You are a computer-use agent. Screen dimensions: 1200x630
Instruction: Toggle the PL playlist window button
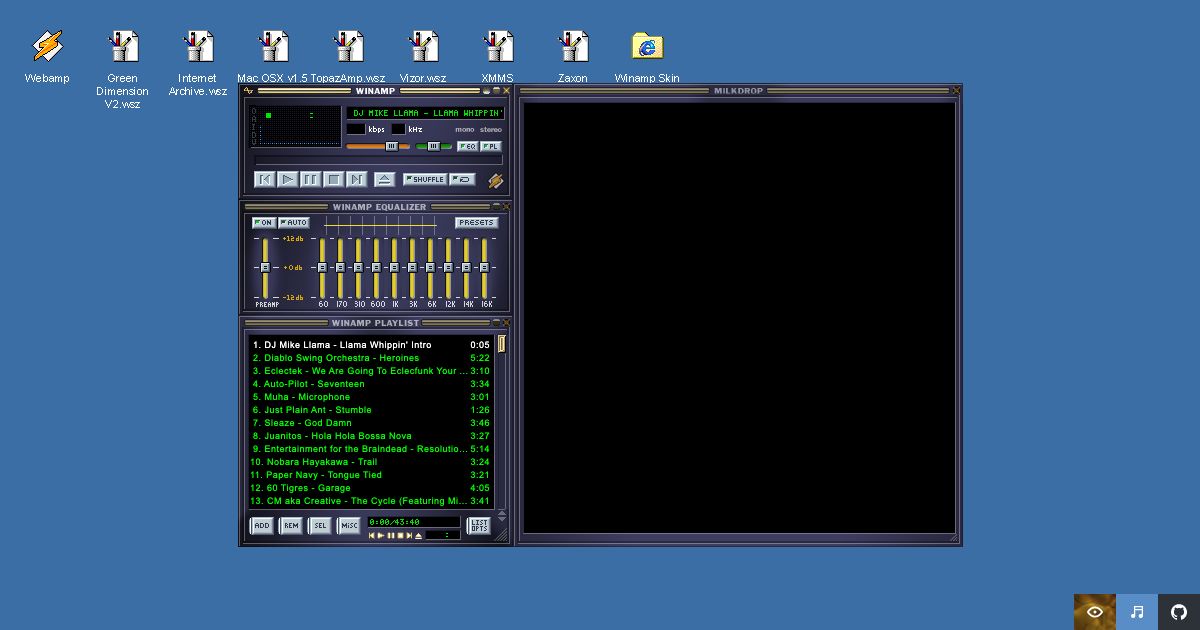tap(491, 146)
